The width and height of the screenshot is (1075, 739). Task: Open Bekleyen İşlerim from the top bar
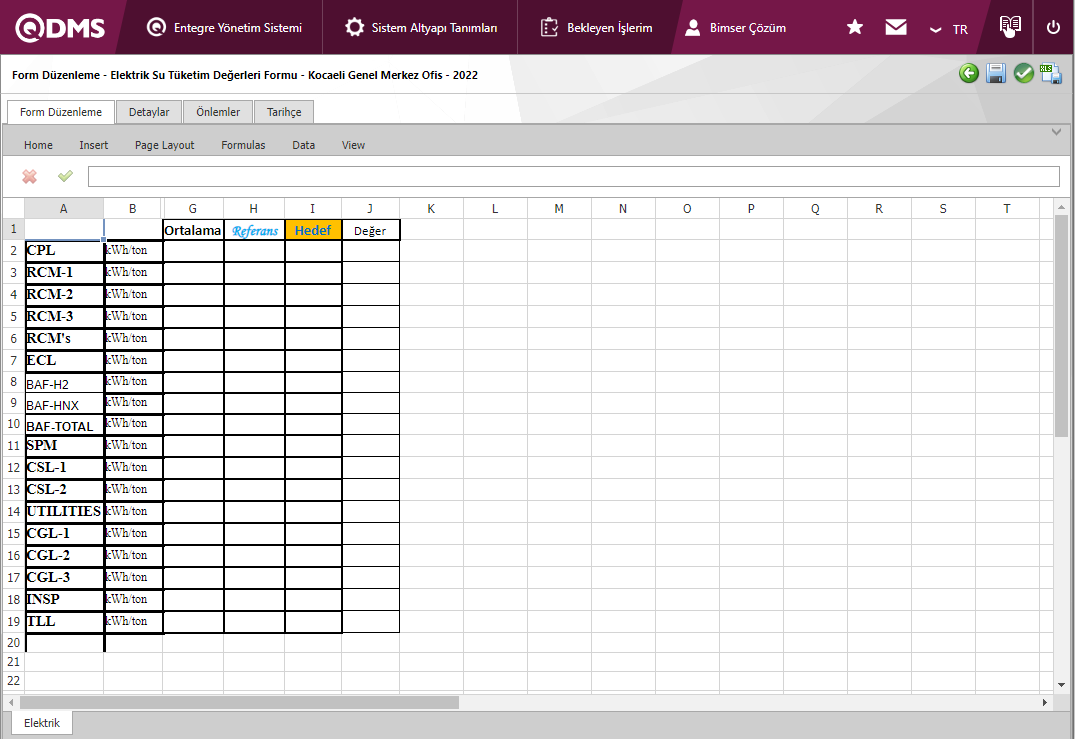coord(597,28)
